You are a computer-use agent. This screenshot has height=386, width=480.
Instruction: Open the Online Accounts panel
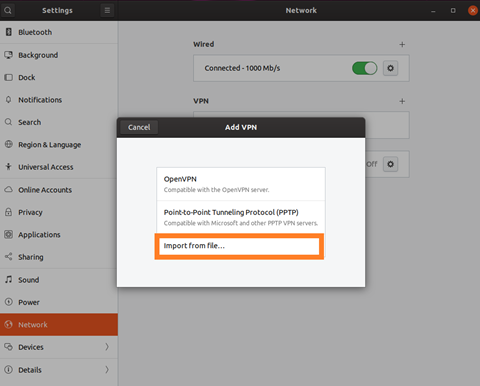click(x=59, y=190)
